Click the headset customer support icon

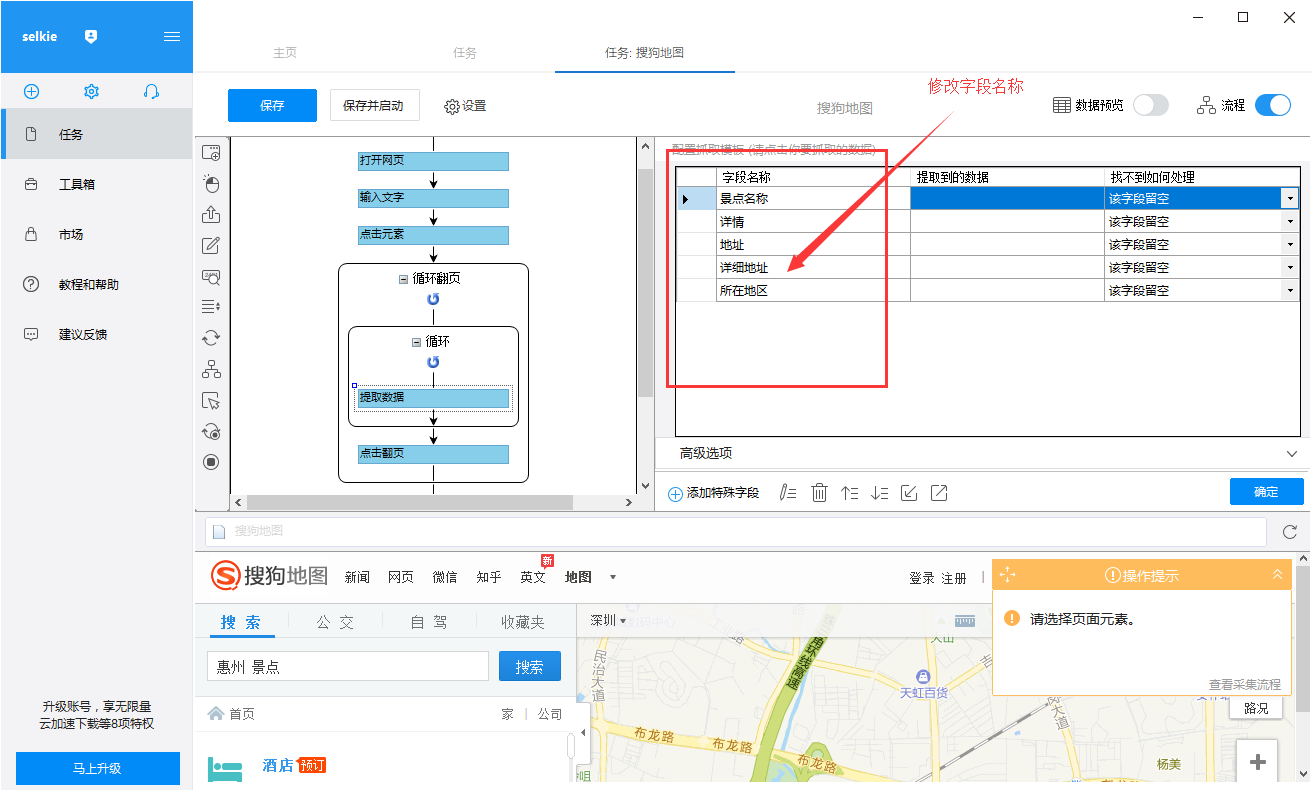(151, 91)
